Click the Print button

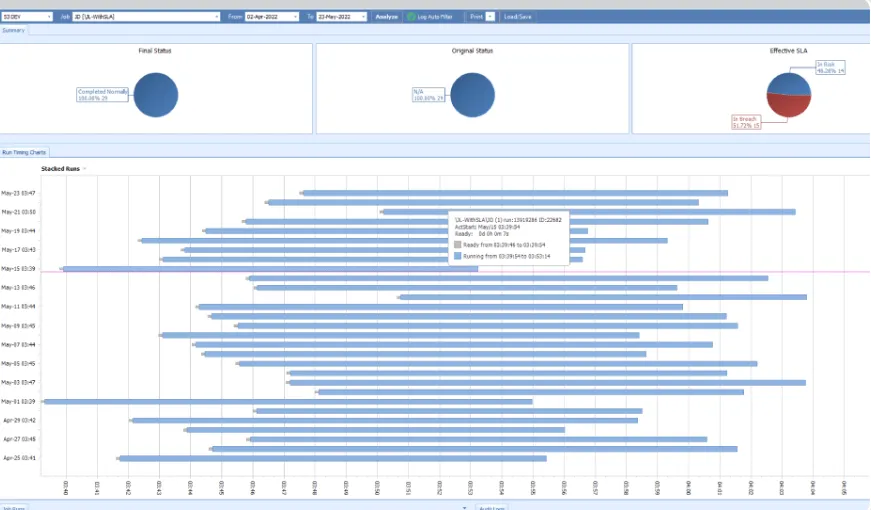click(476, 17)
